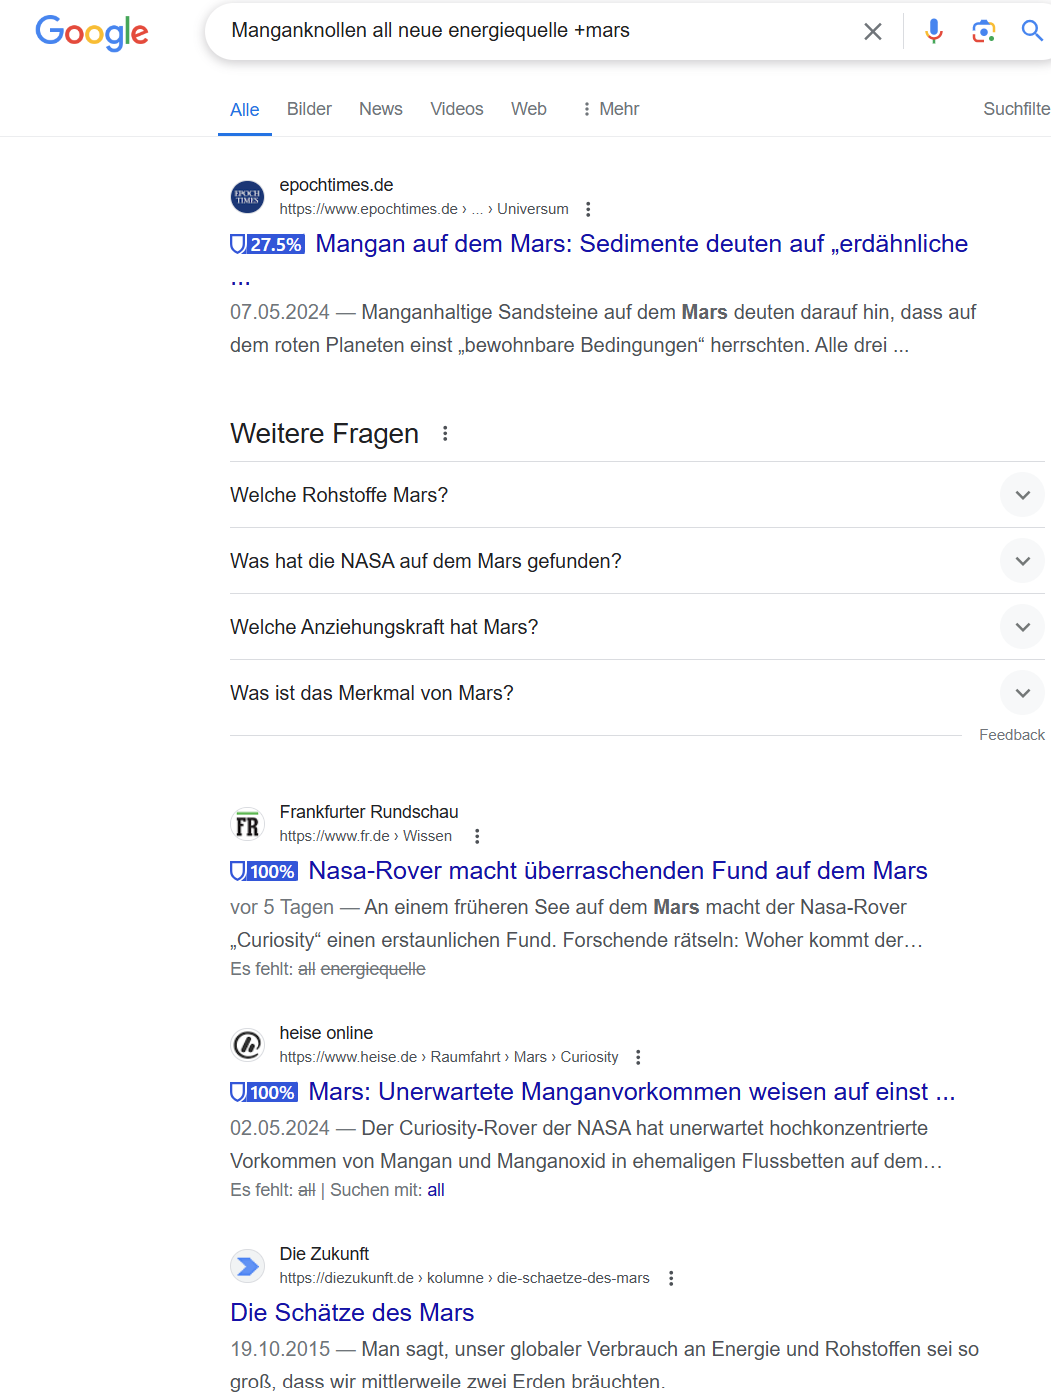The image size is (1051, 1392).
Task: Open three-dot menu for heise.de result
Action: (x=638, y=1057)
